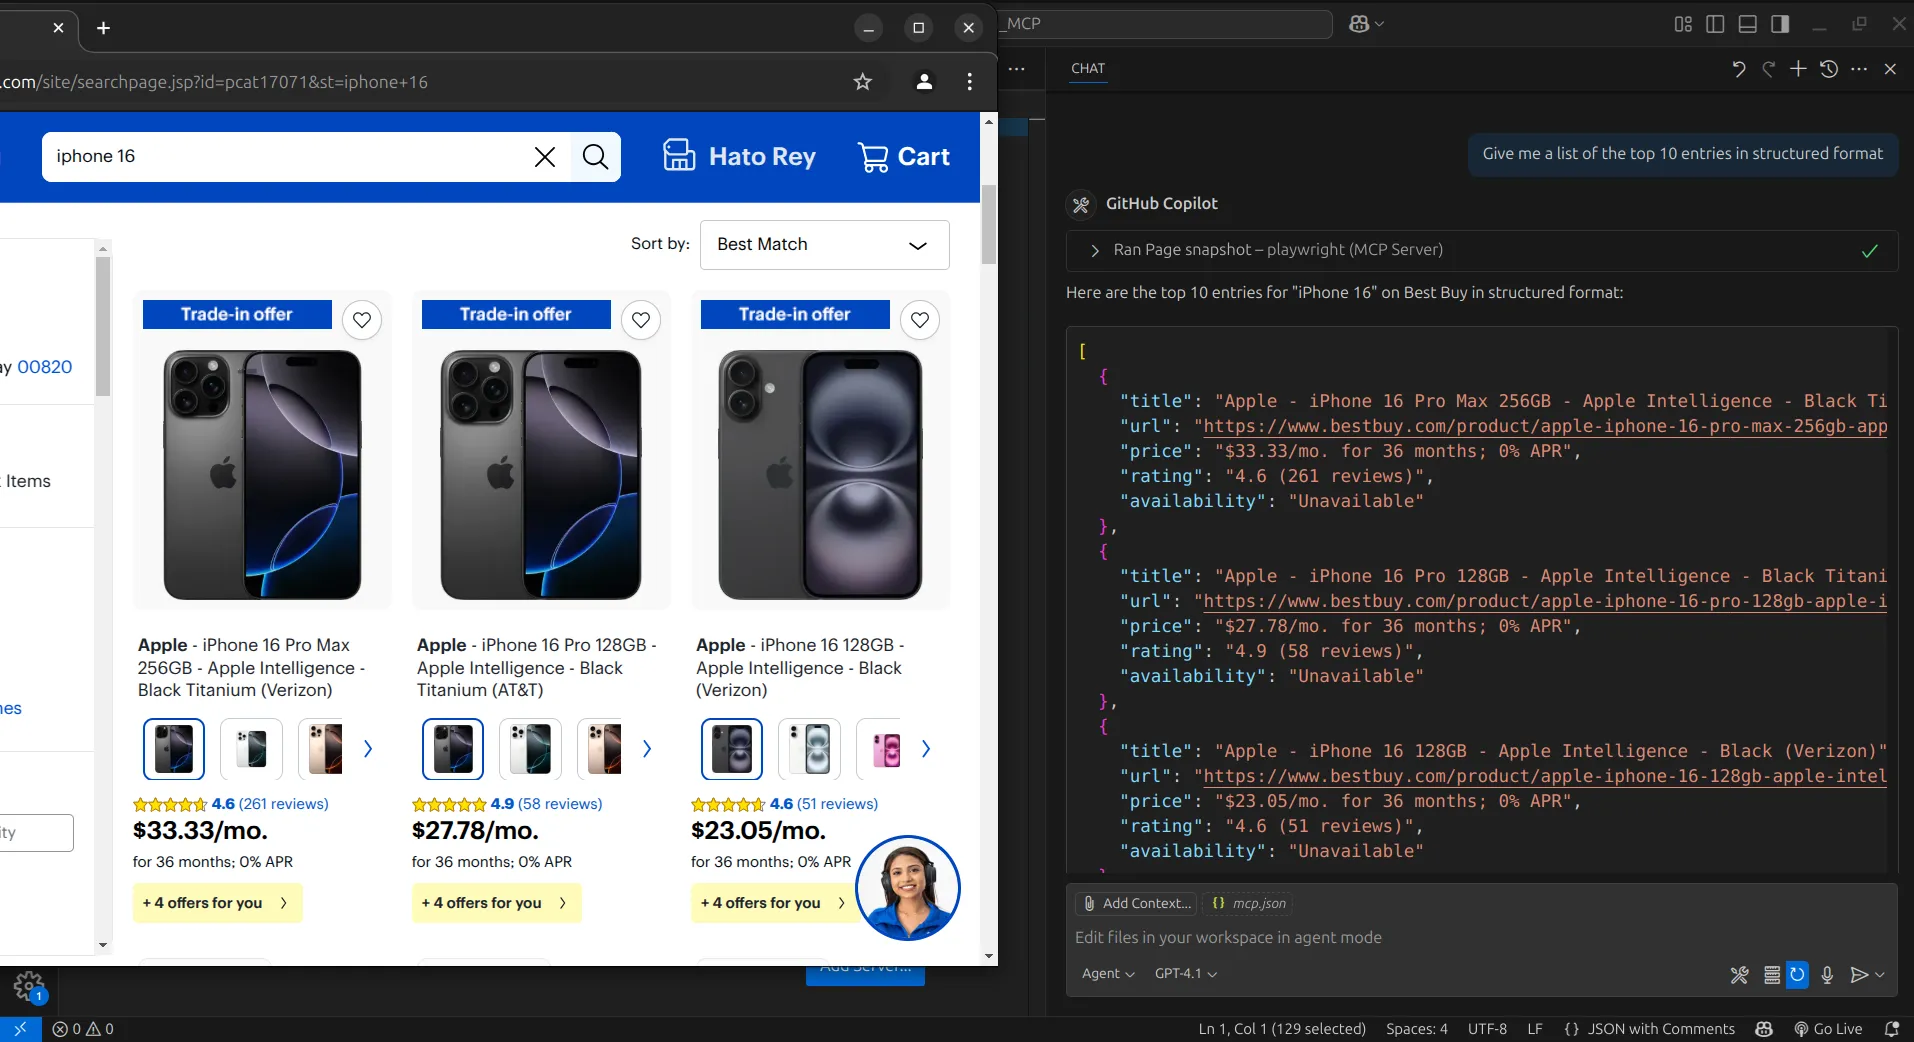Send the chat message arrow
Image resolution: width=1914 pixels, height=1042 pixels.
(x=1858, y=975)
